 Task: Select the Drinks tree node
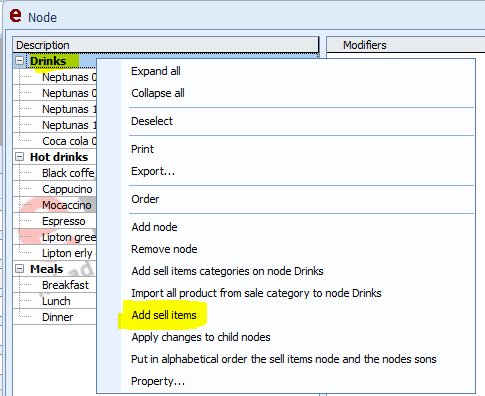(48, 61)
